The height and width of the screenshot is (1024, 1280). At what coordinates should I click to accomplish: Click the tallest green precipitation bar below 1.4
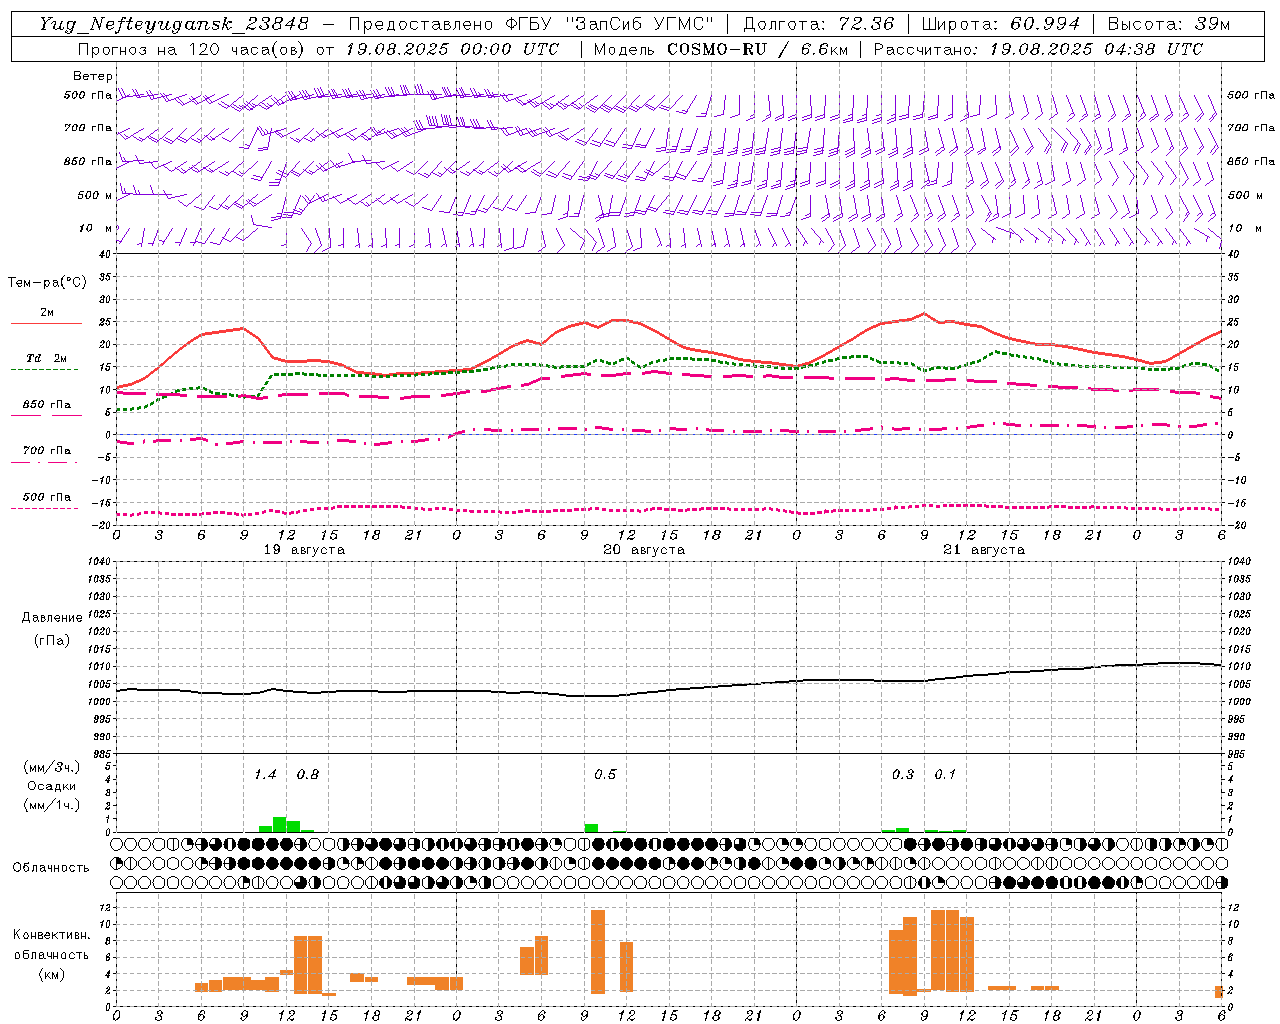[280, 824]
